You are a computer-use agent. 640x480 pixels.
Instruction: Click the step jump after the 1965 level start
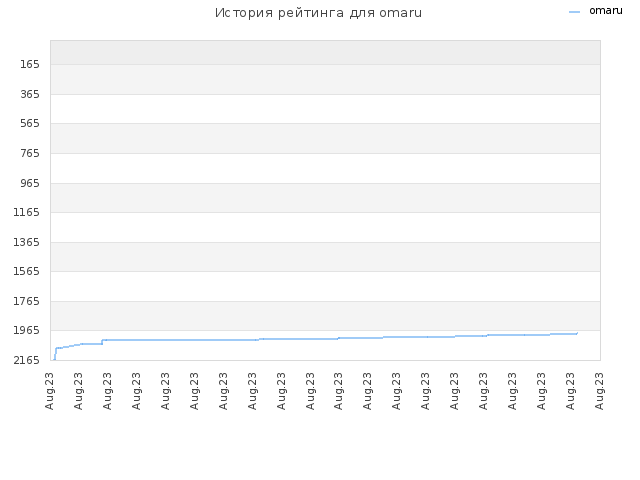(x=102, y=342)
